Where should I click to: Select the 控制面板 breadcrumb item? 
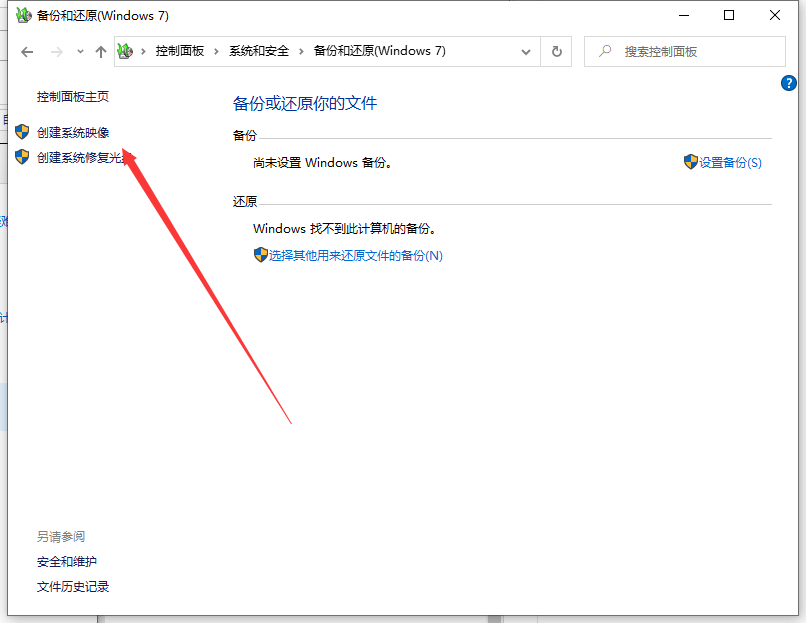pos(179,51)
